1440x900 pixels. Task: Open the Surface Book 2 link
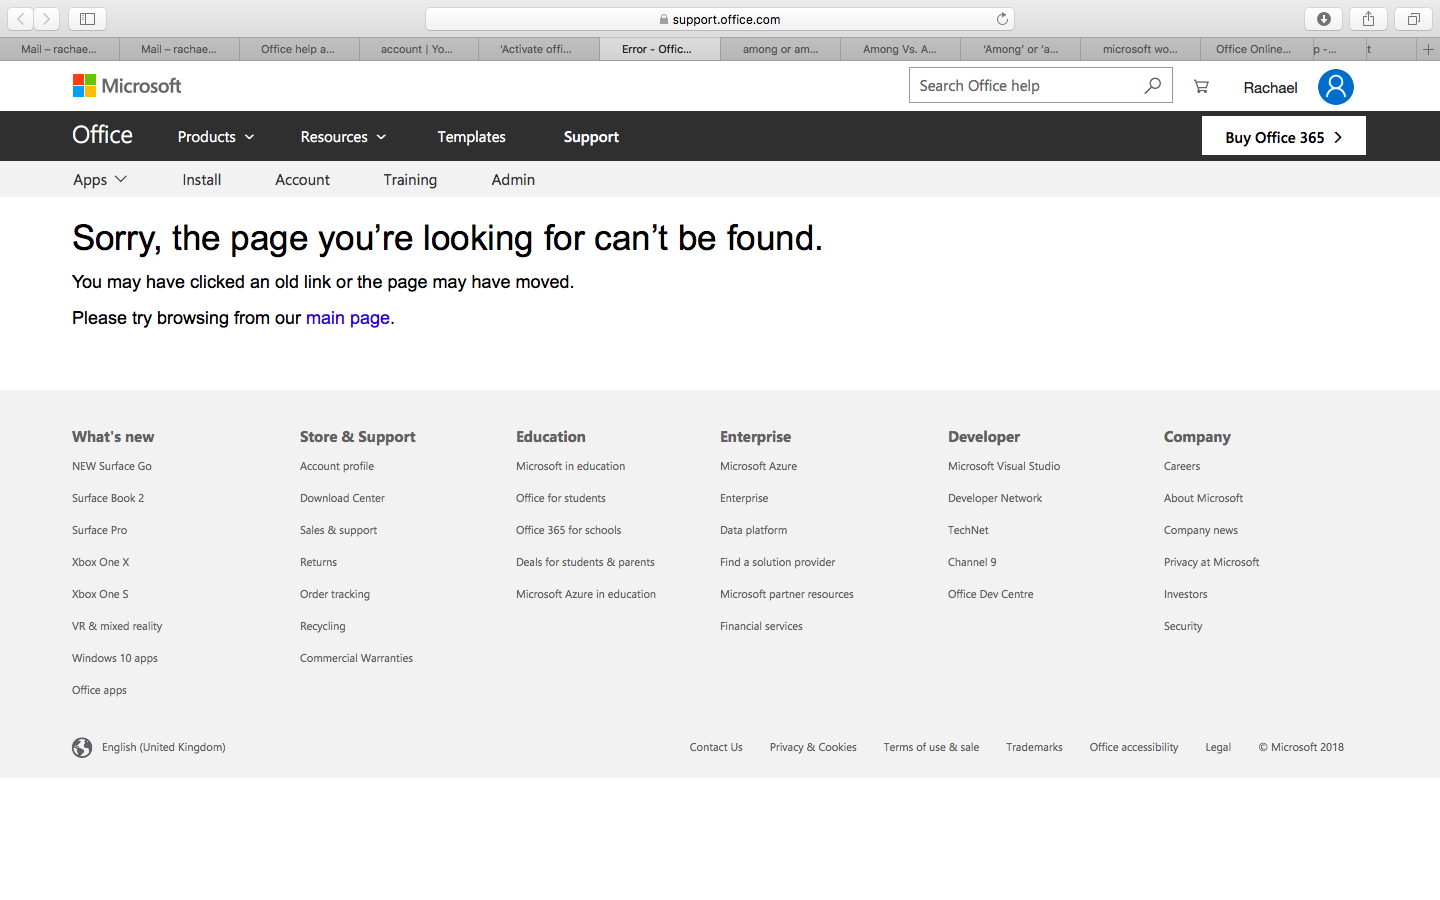coord(108,498)
